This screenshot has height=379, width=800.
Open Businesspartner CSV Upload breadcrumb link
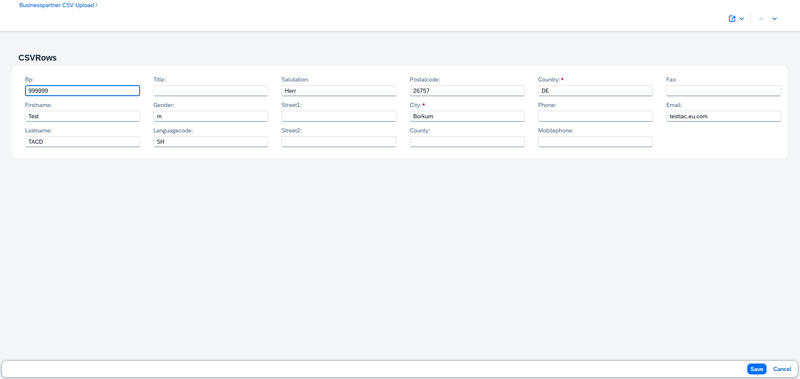coord(56,5)
